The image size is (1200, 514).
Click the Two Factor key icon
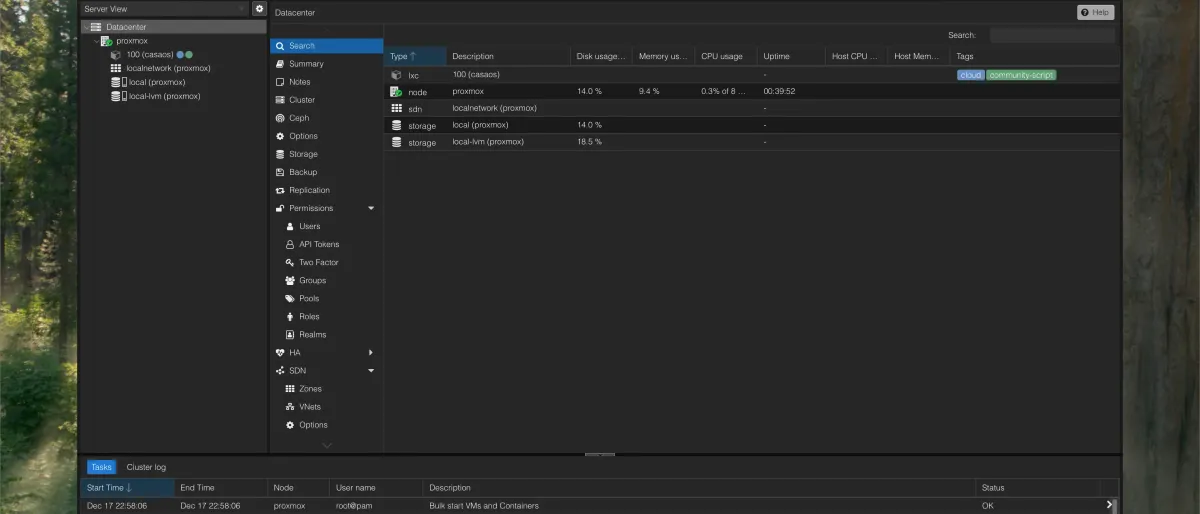click(x=290, y=262)
